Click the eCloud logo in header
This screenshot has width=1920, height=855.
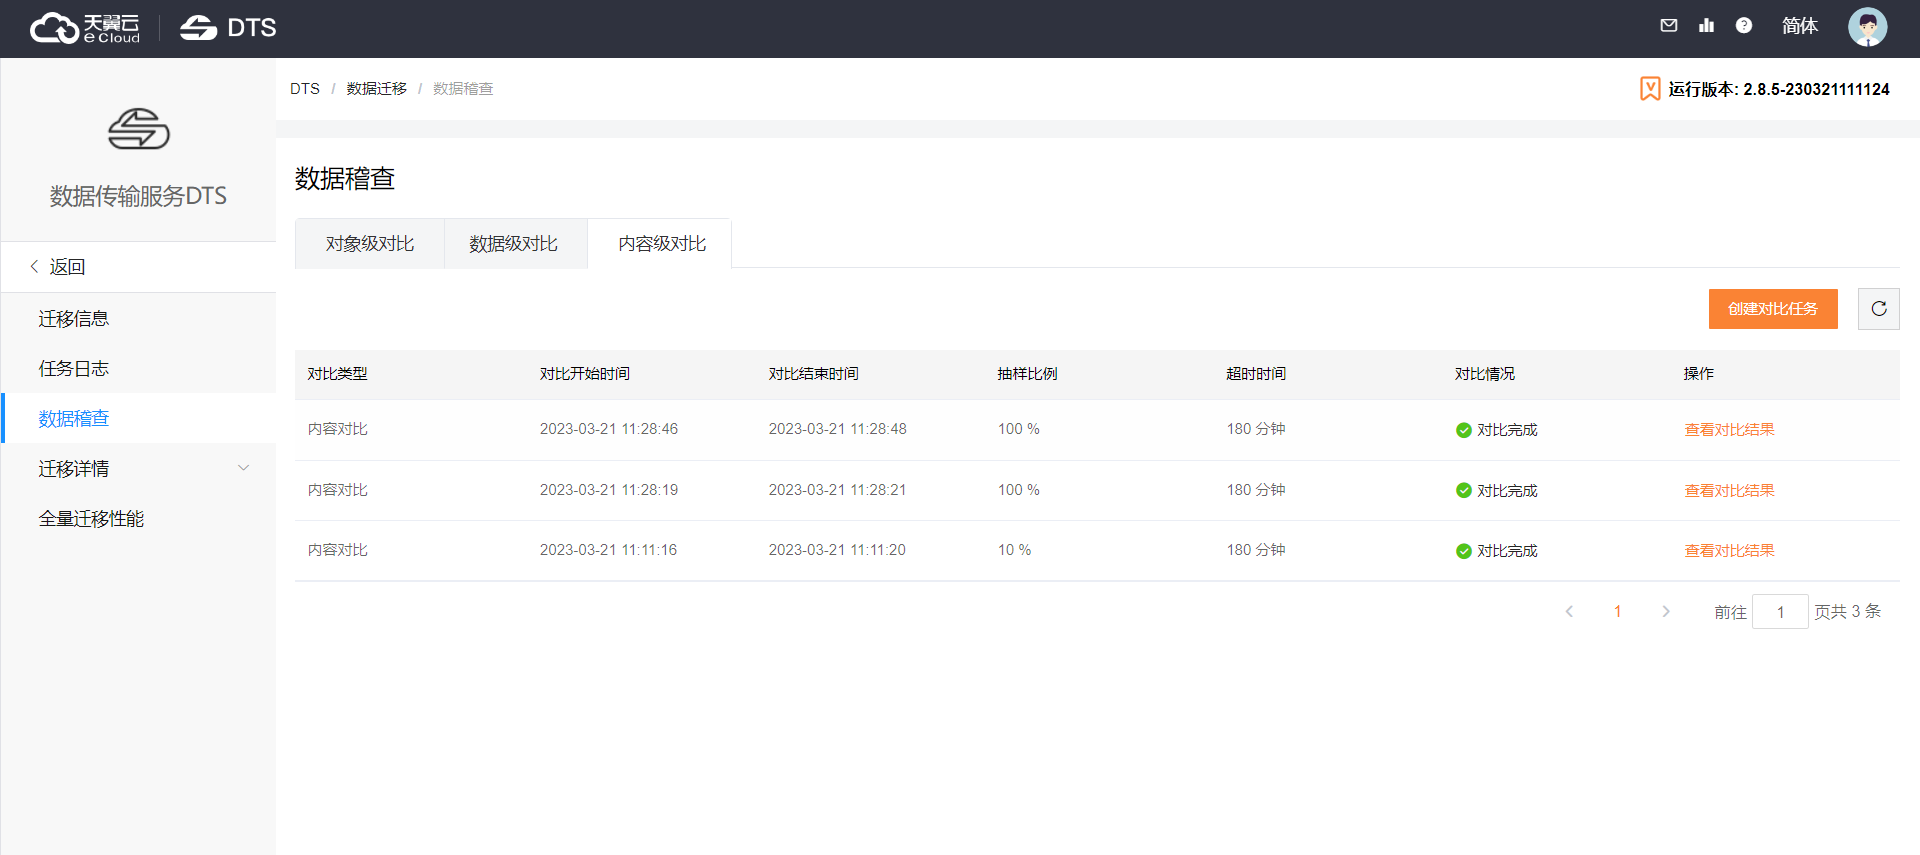85,28
